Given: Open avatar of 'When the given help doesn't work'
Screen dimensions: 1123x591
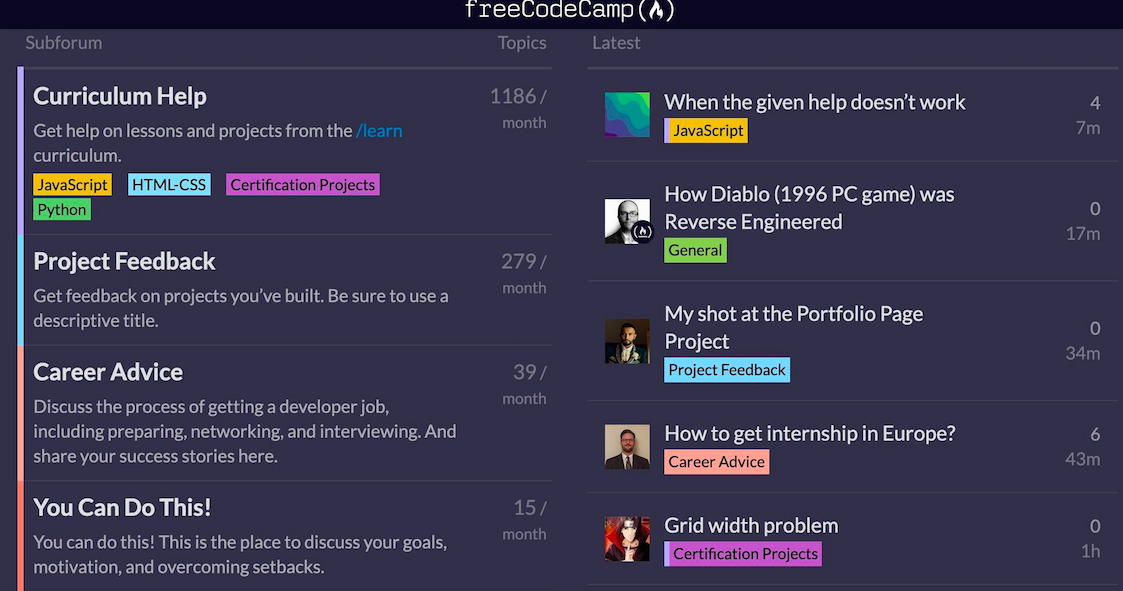Looking at the screenshot, I should coord(627,115).
